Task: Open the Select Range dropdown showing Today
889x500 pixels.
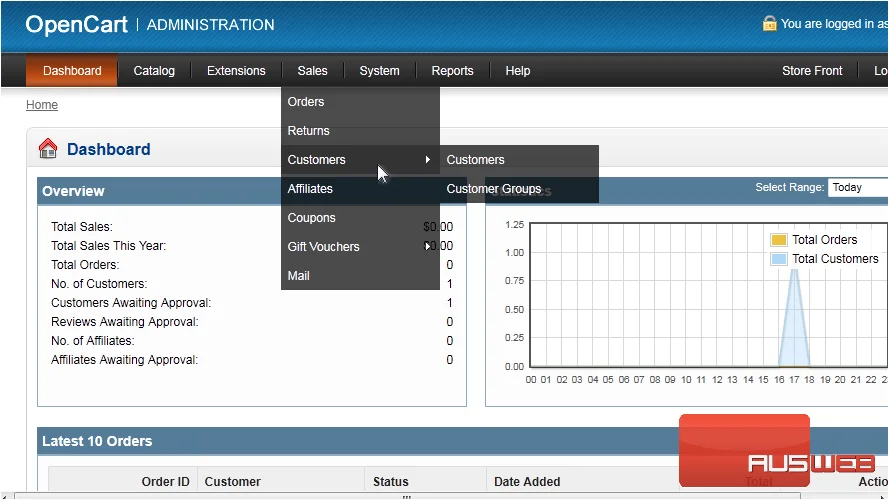Action: coord(858,187)
